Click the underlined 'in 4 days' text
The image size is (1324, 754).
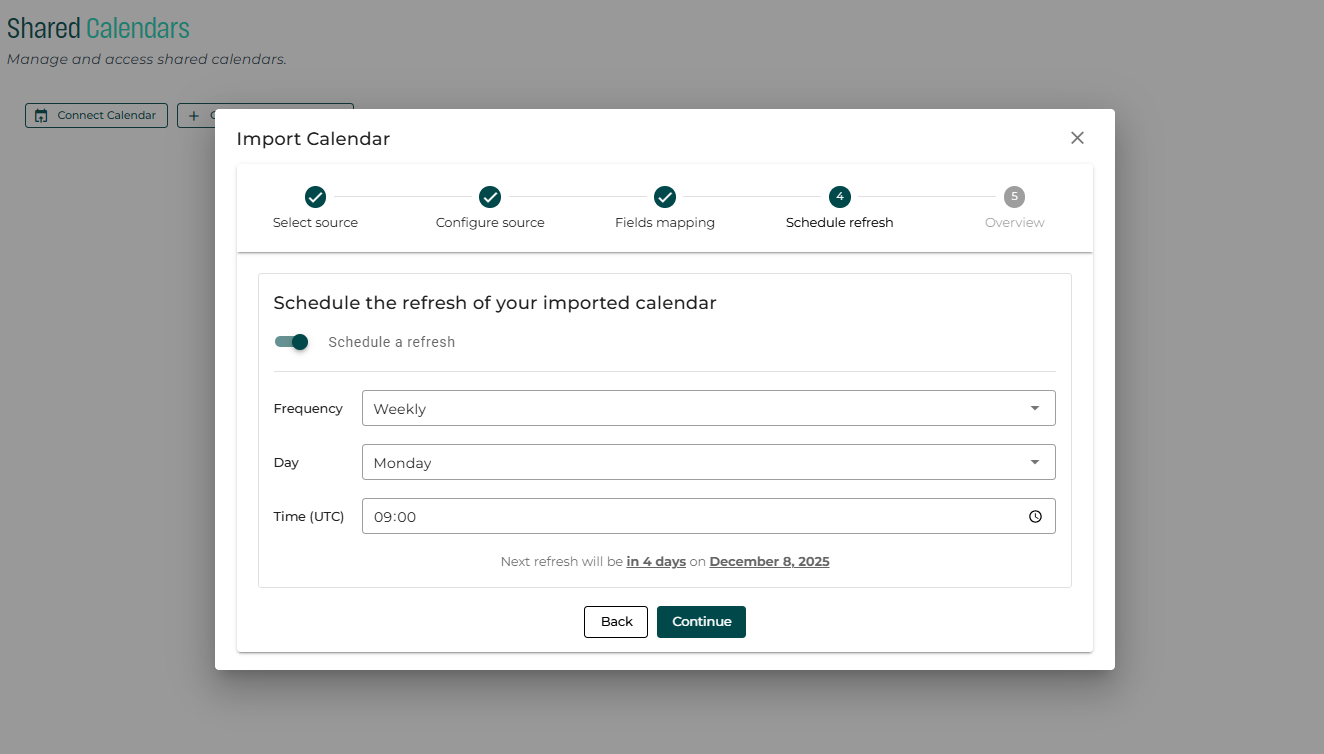pos(656,562)
